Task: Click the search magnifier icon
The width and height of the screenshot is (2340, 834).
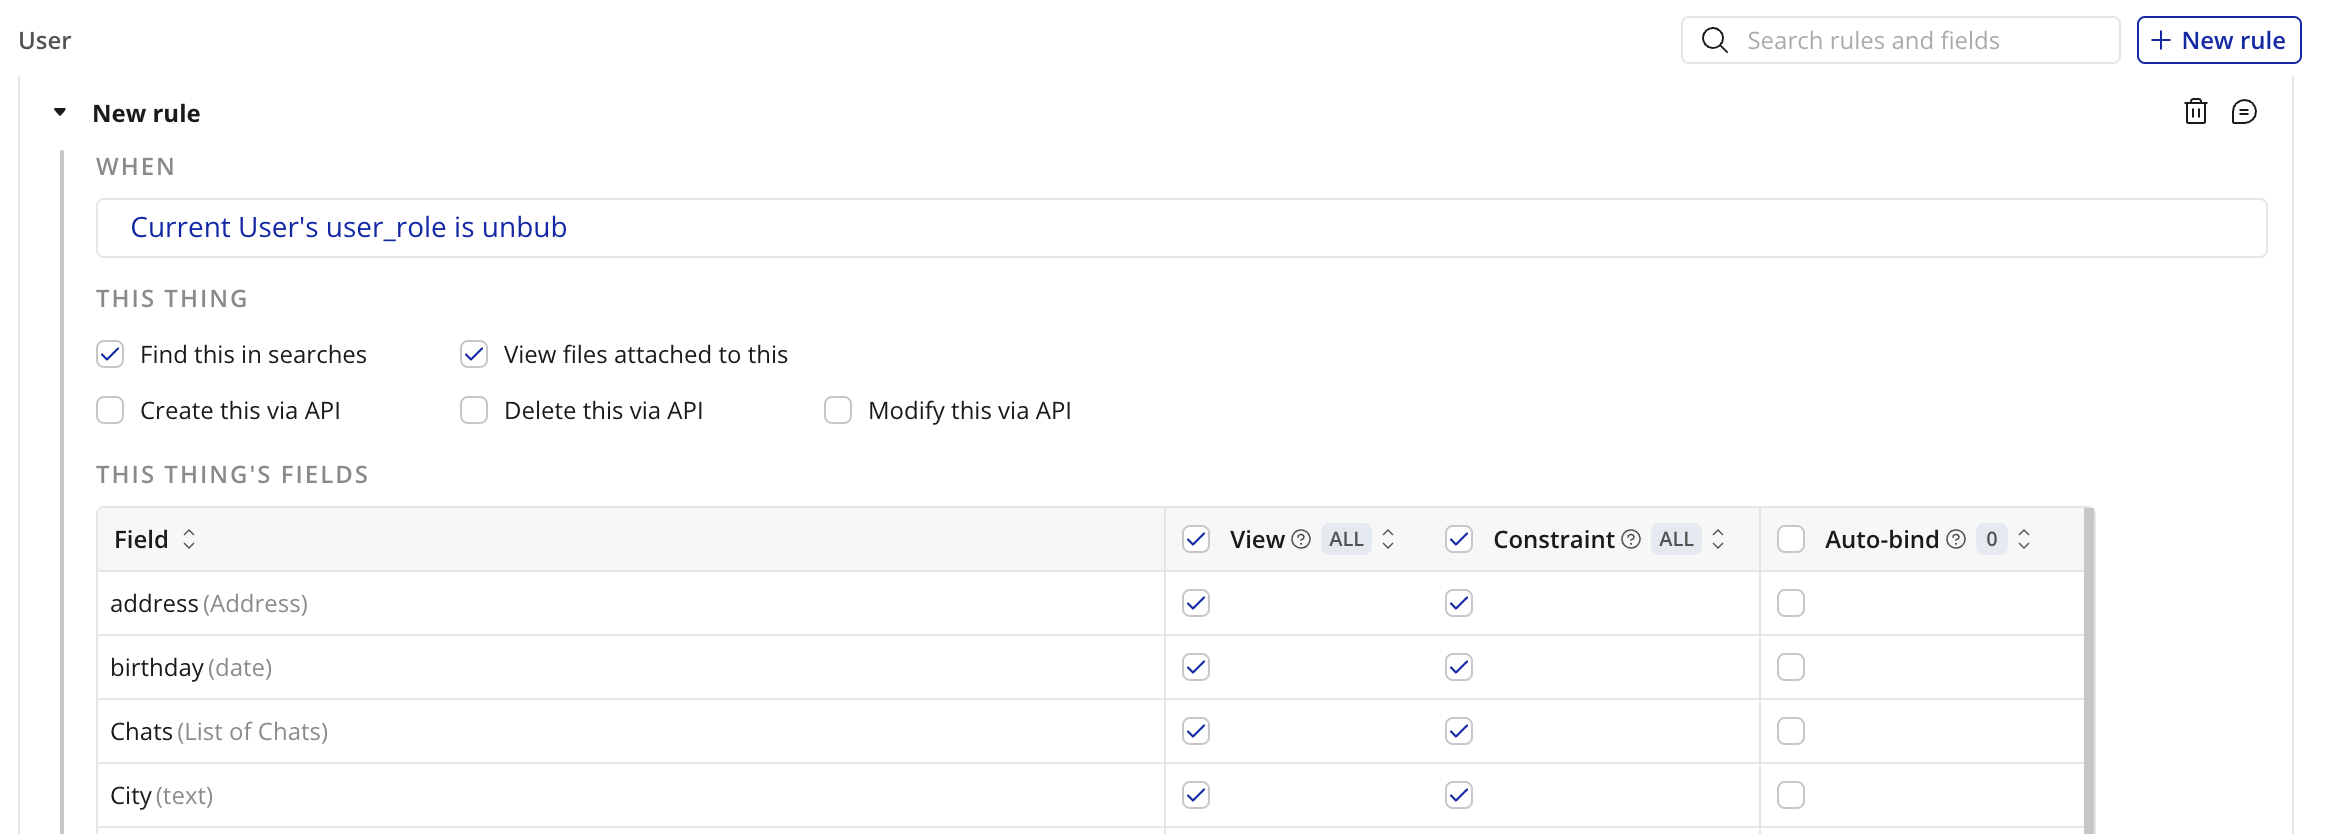Action: coord(1715,40)
